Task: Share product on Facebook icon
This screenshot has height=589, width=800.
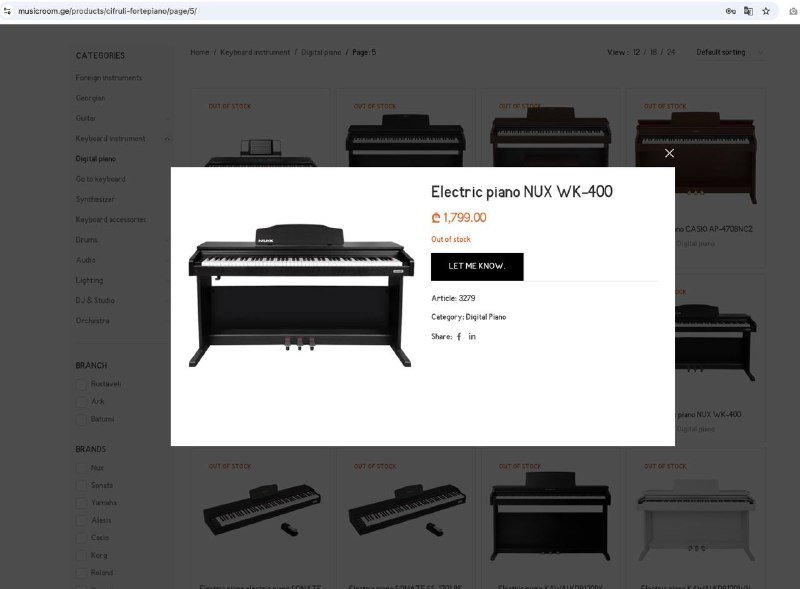Action: point(459,336)
